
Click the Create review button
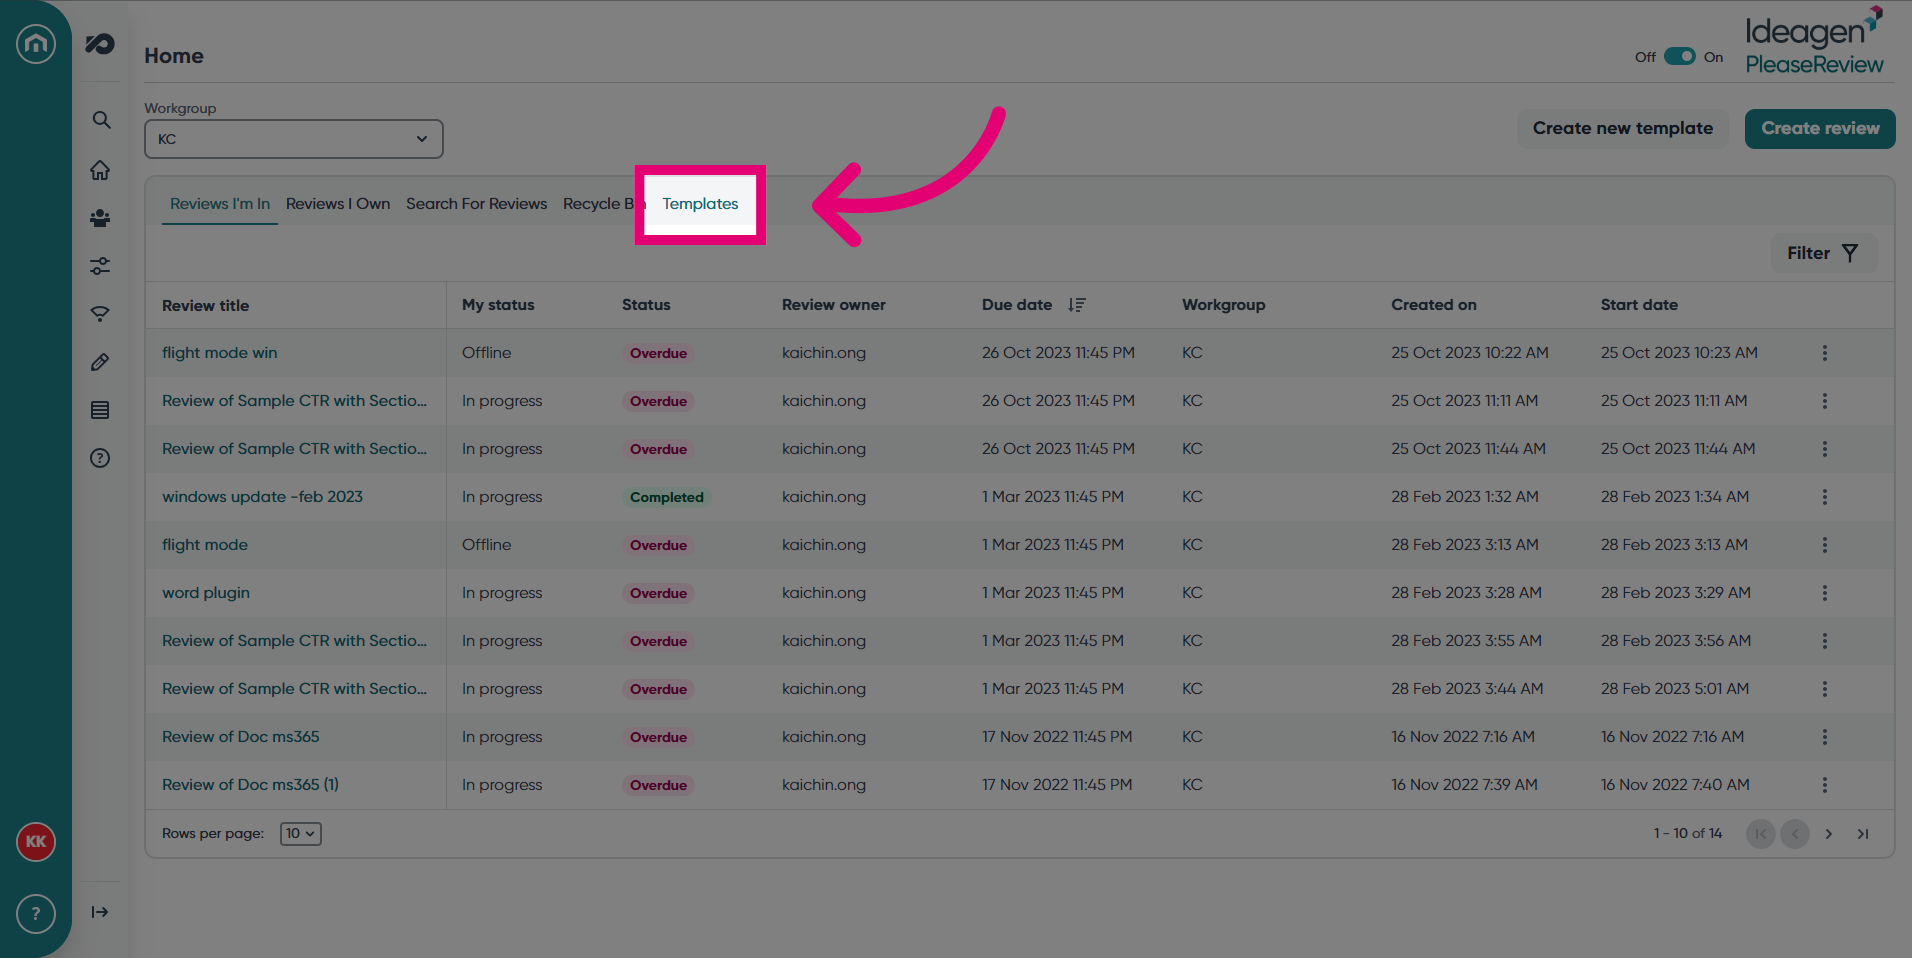[1820, 129]
